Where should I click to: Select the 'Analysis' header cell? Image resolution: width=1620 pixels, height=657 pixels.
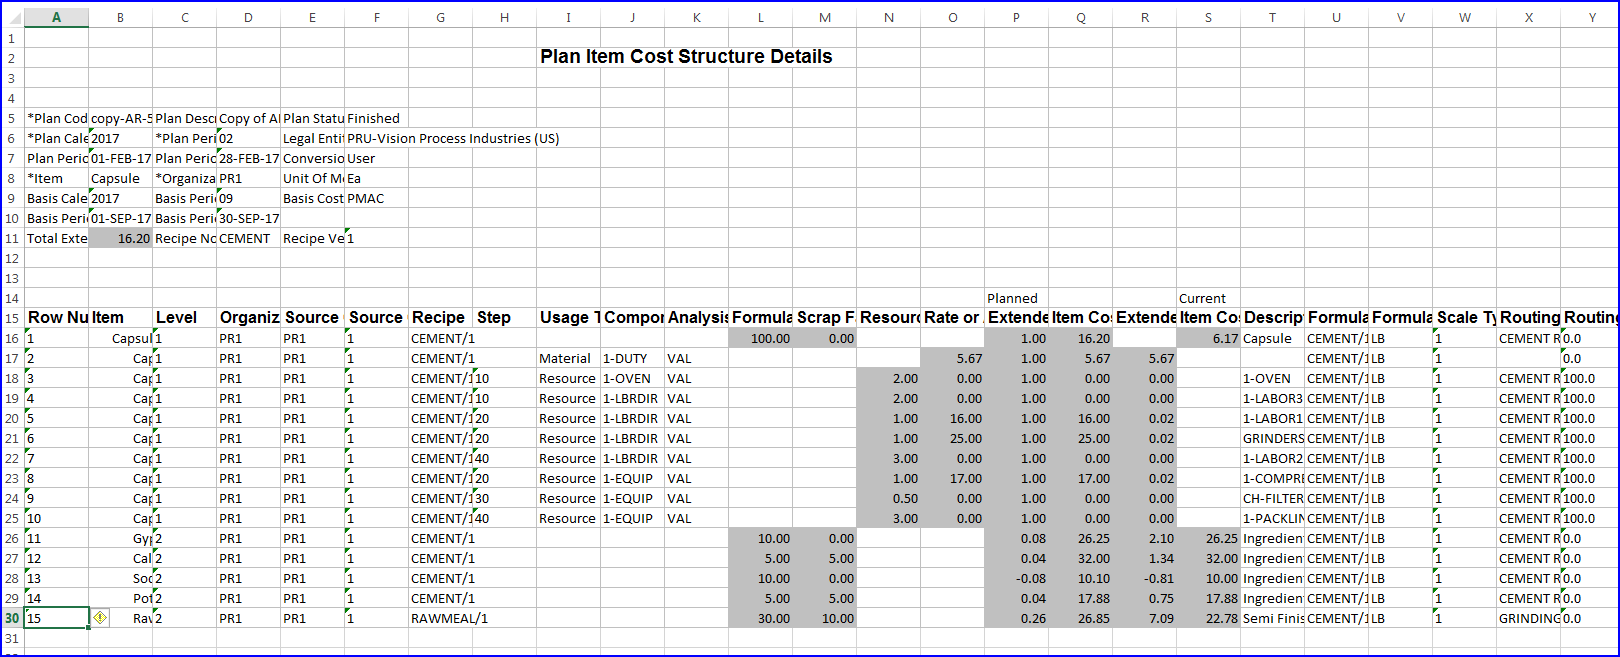tap(696, 318)
